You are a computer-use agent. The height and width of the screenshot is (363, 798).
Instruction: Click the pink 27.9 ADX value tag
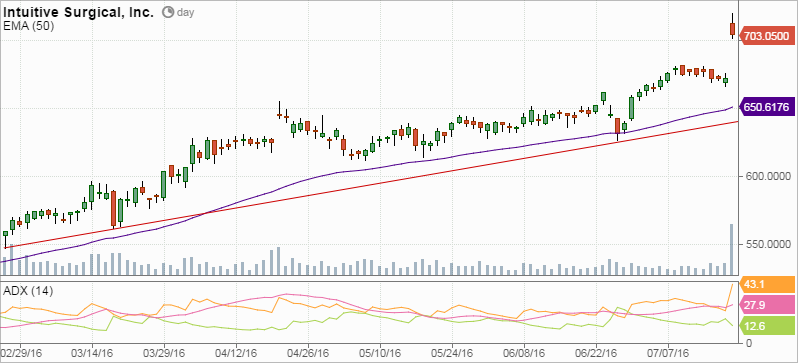pos(766,305)
